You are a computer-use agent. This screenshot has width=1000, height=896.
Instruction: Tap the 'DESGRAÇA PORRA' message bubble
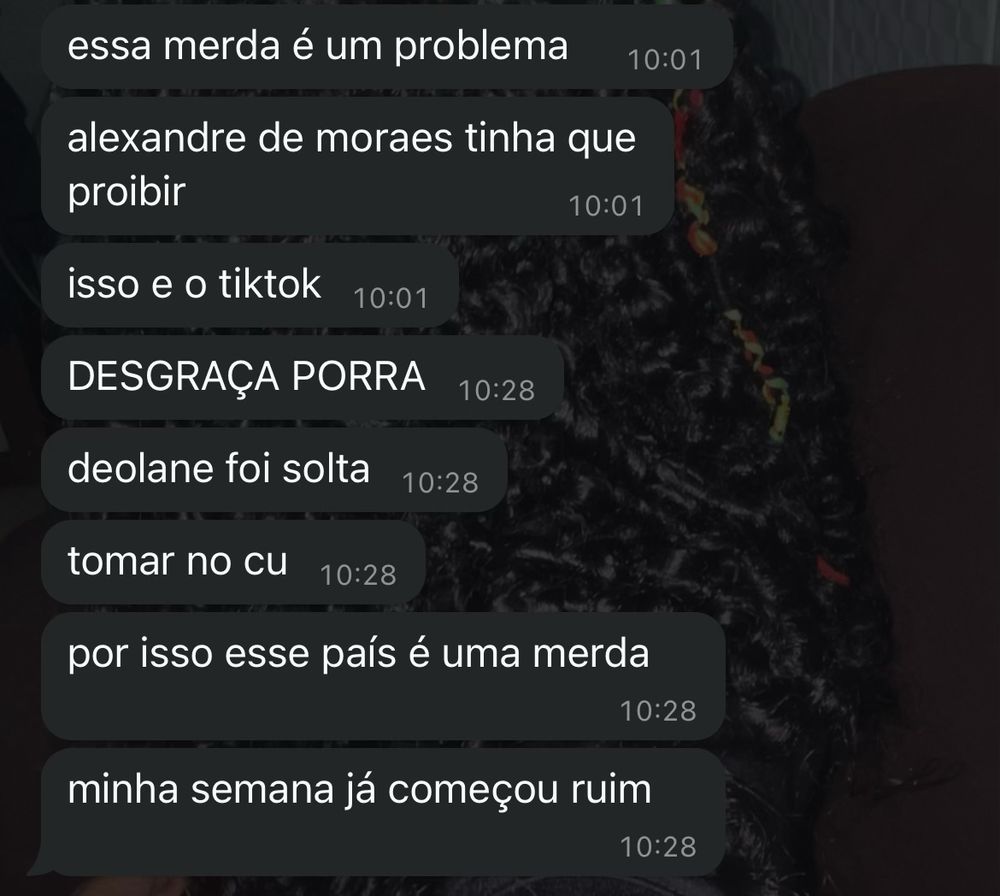pyautogui.click(x=302, y=378)
